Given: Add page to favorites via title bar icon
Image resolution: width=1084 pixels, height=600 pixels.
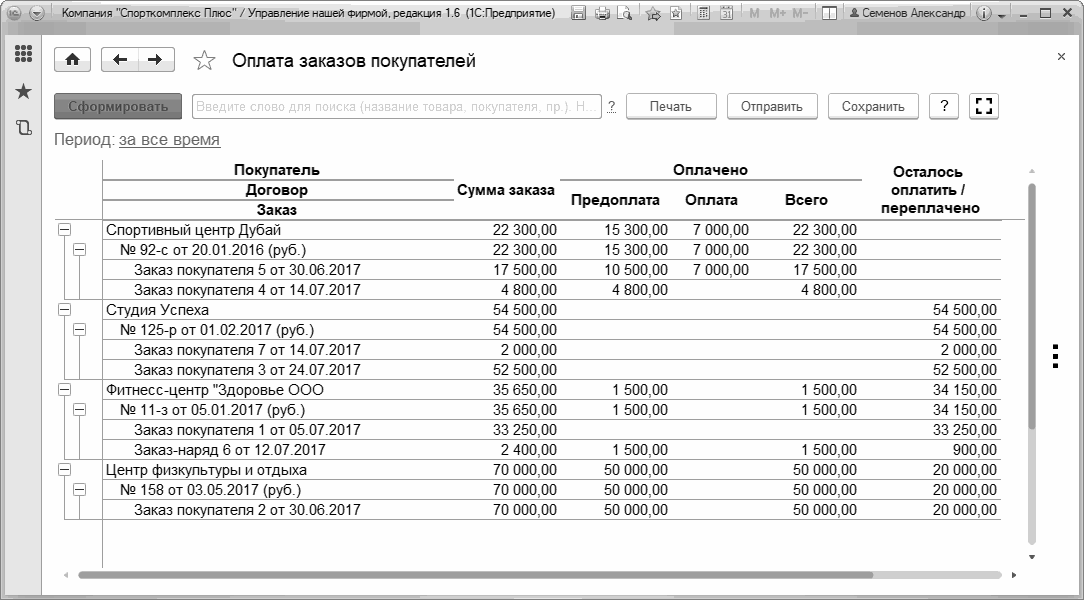Looking at the screenshot, I should click(677, 13).
